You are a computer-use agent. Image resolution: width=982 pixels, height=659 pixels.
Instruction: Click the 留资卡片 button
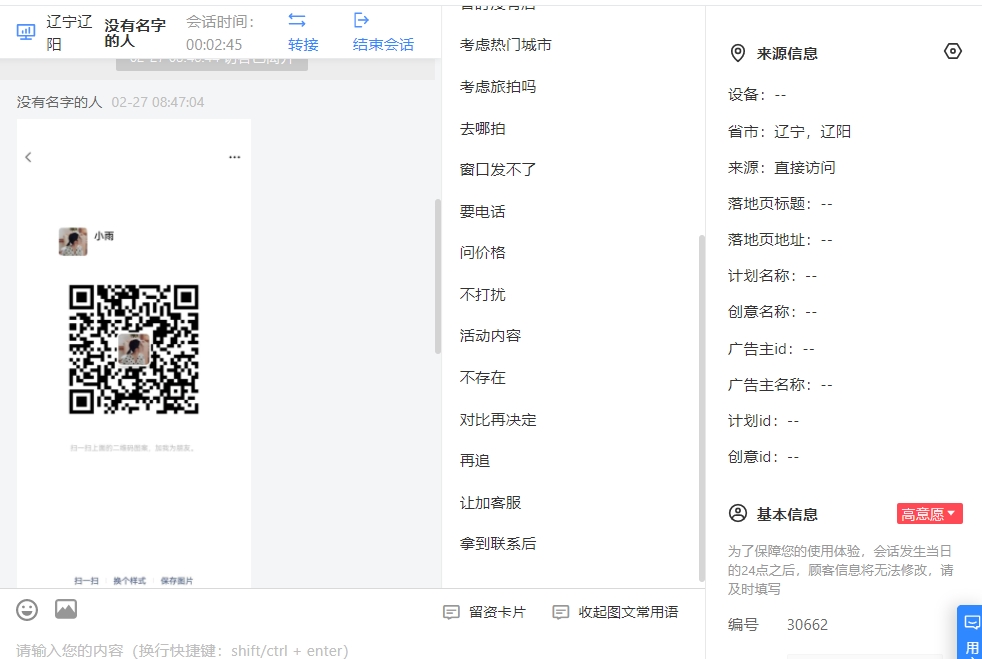coord(485,612)
